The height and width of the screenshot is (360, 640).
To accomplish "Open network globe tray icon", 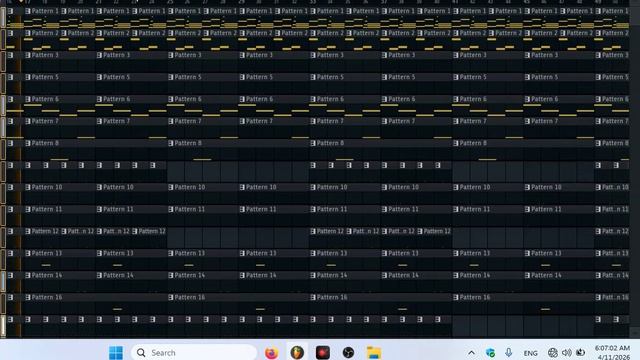I will (553, 353).
